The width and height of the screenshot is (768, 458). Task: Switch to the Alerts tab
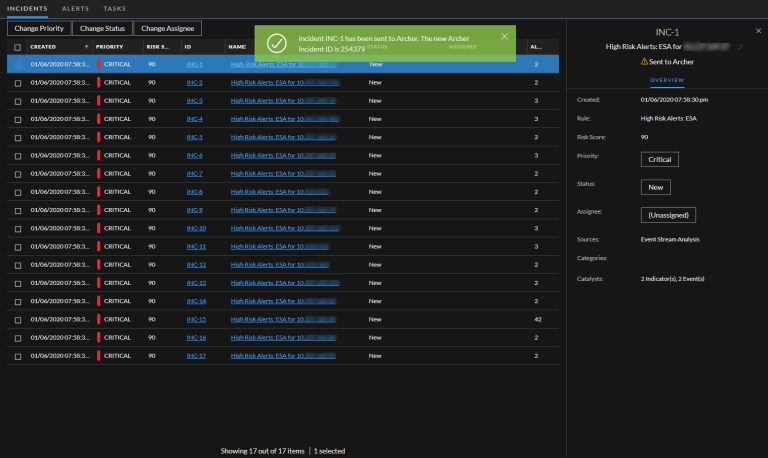click(x=76, y=8)
